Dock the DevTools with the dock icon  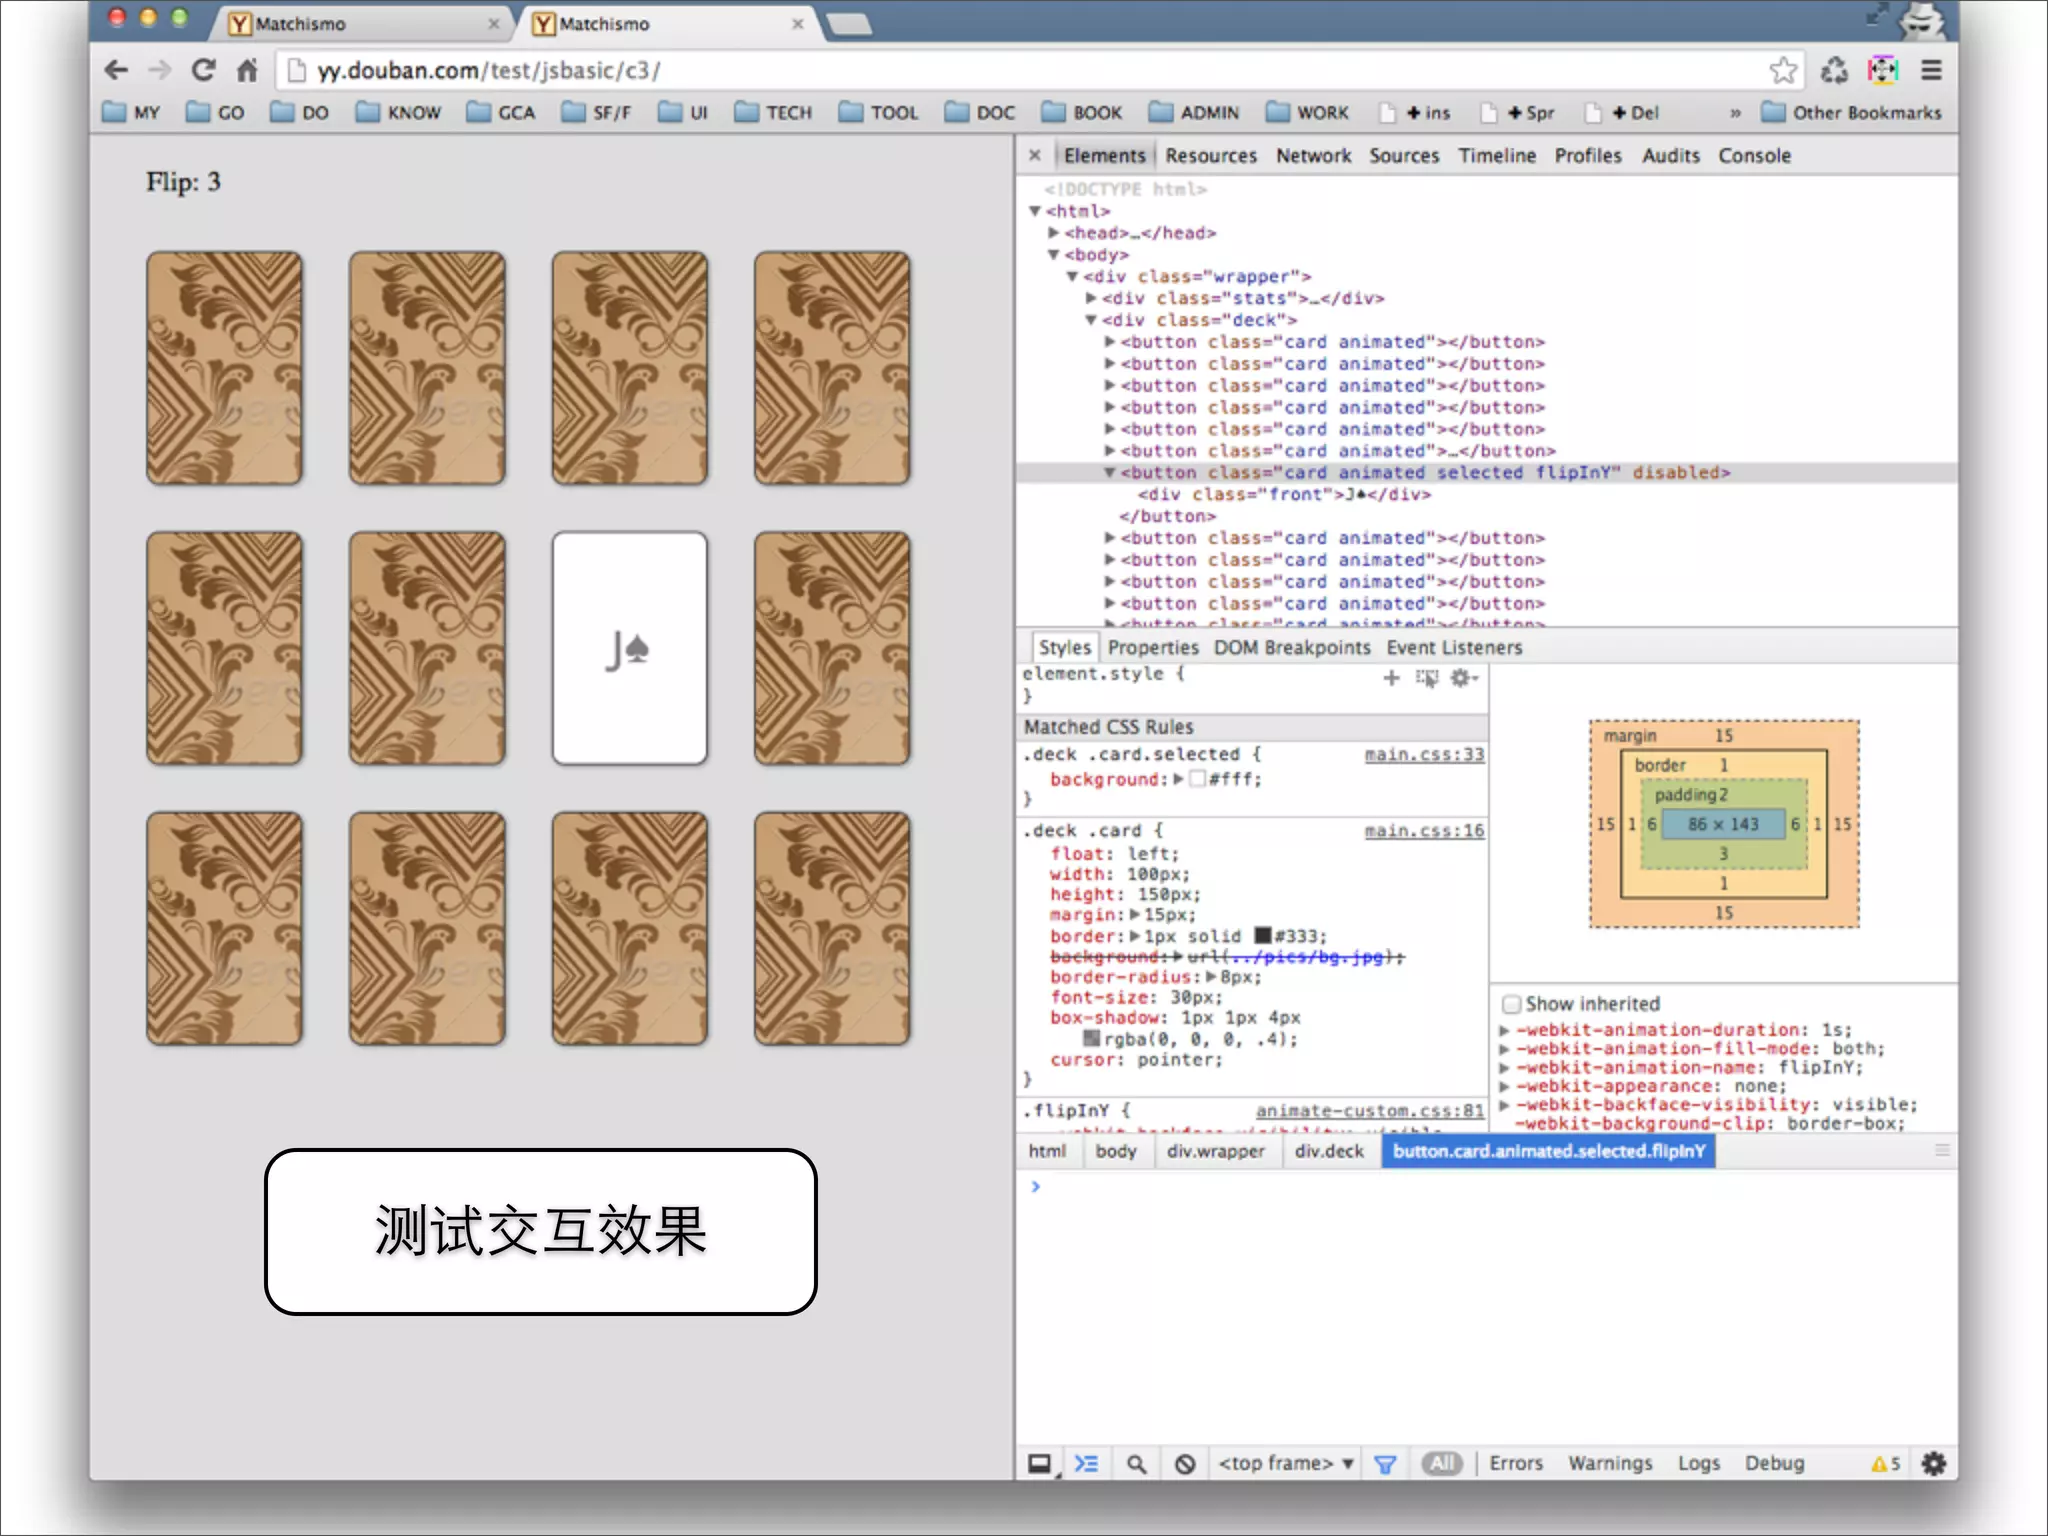point(1040,1464)
